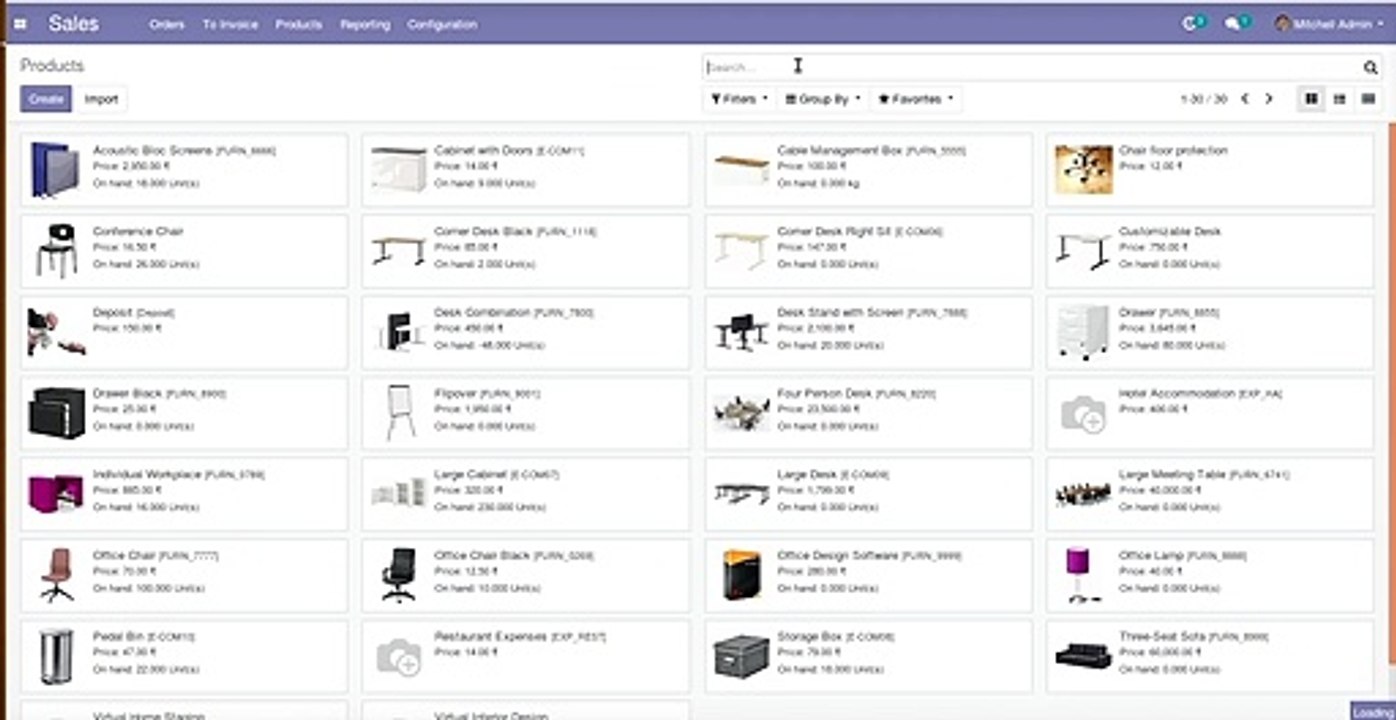The height and width of the screenshot is (720, 1396).
Task: Open Four Person Desk image
Action: [x=741, y=413]
